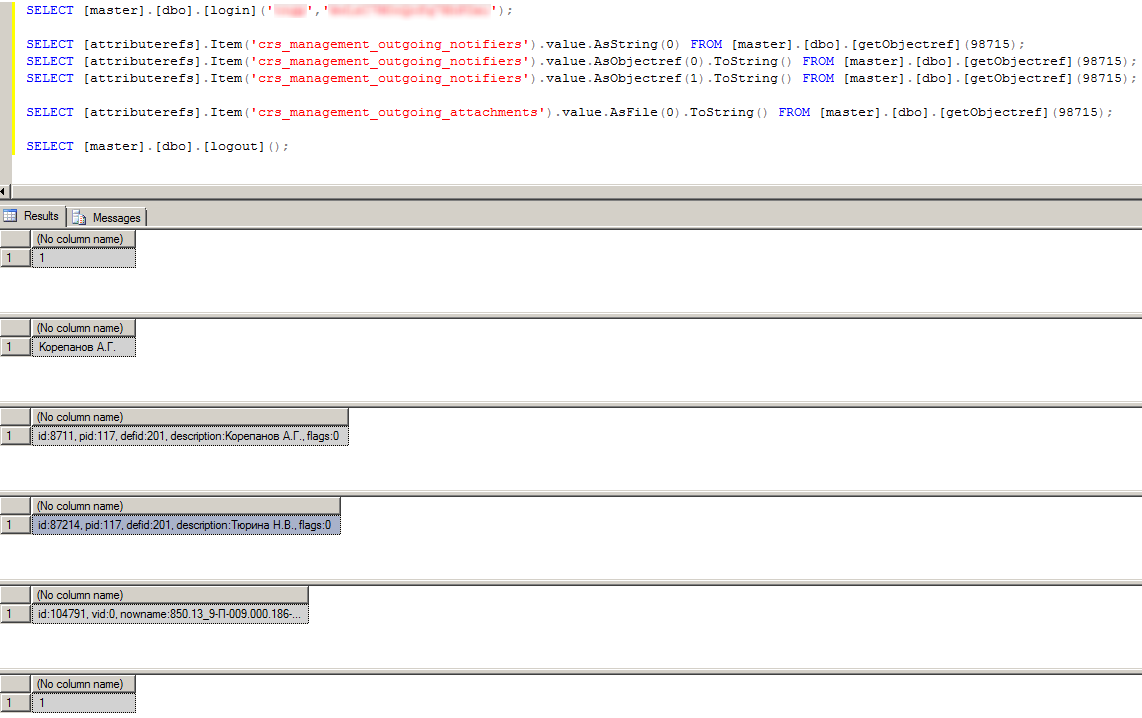Select the cell starting 'id:8711, pid:117'
This screenshot has height=718, width=1142.
(x=189, y=436)
